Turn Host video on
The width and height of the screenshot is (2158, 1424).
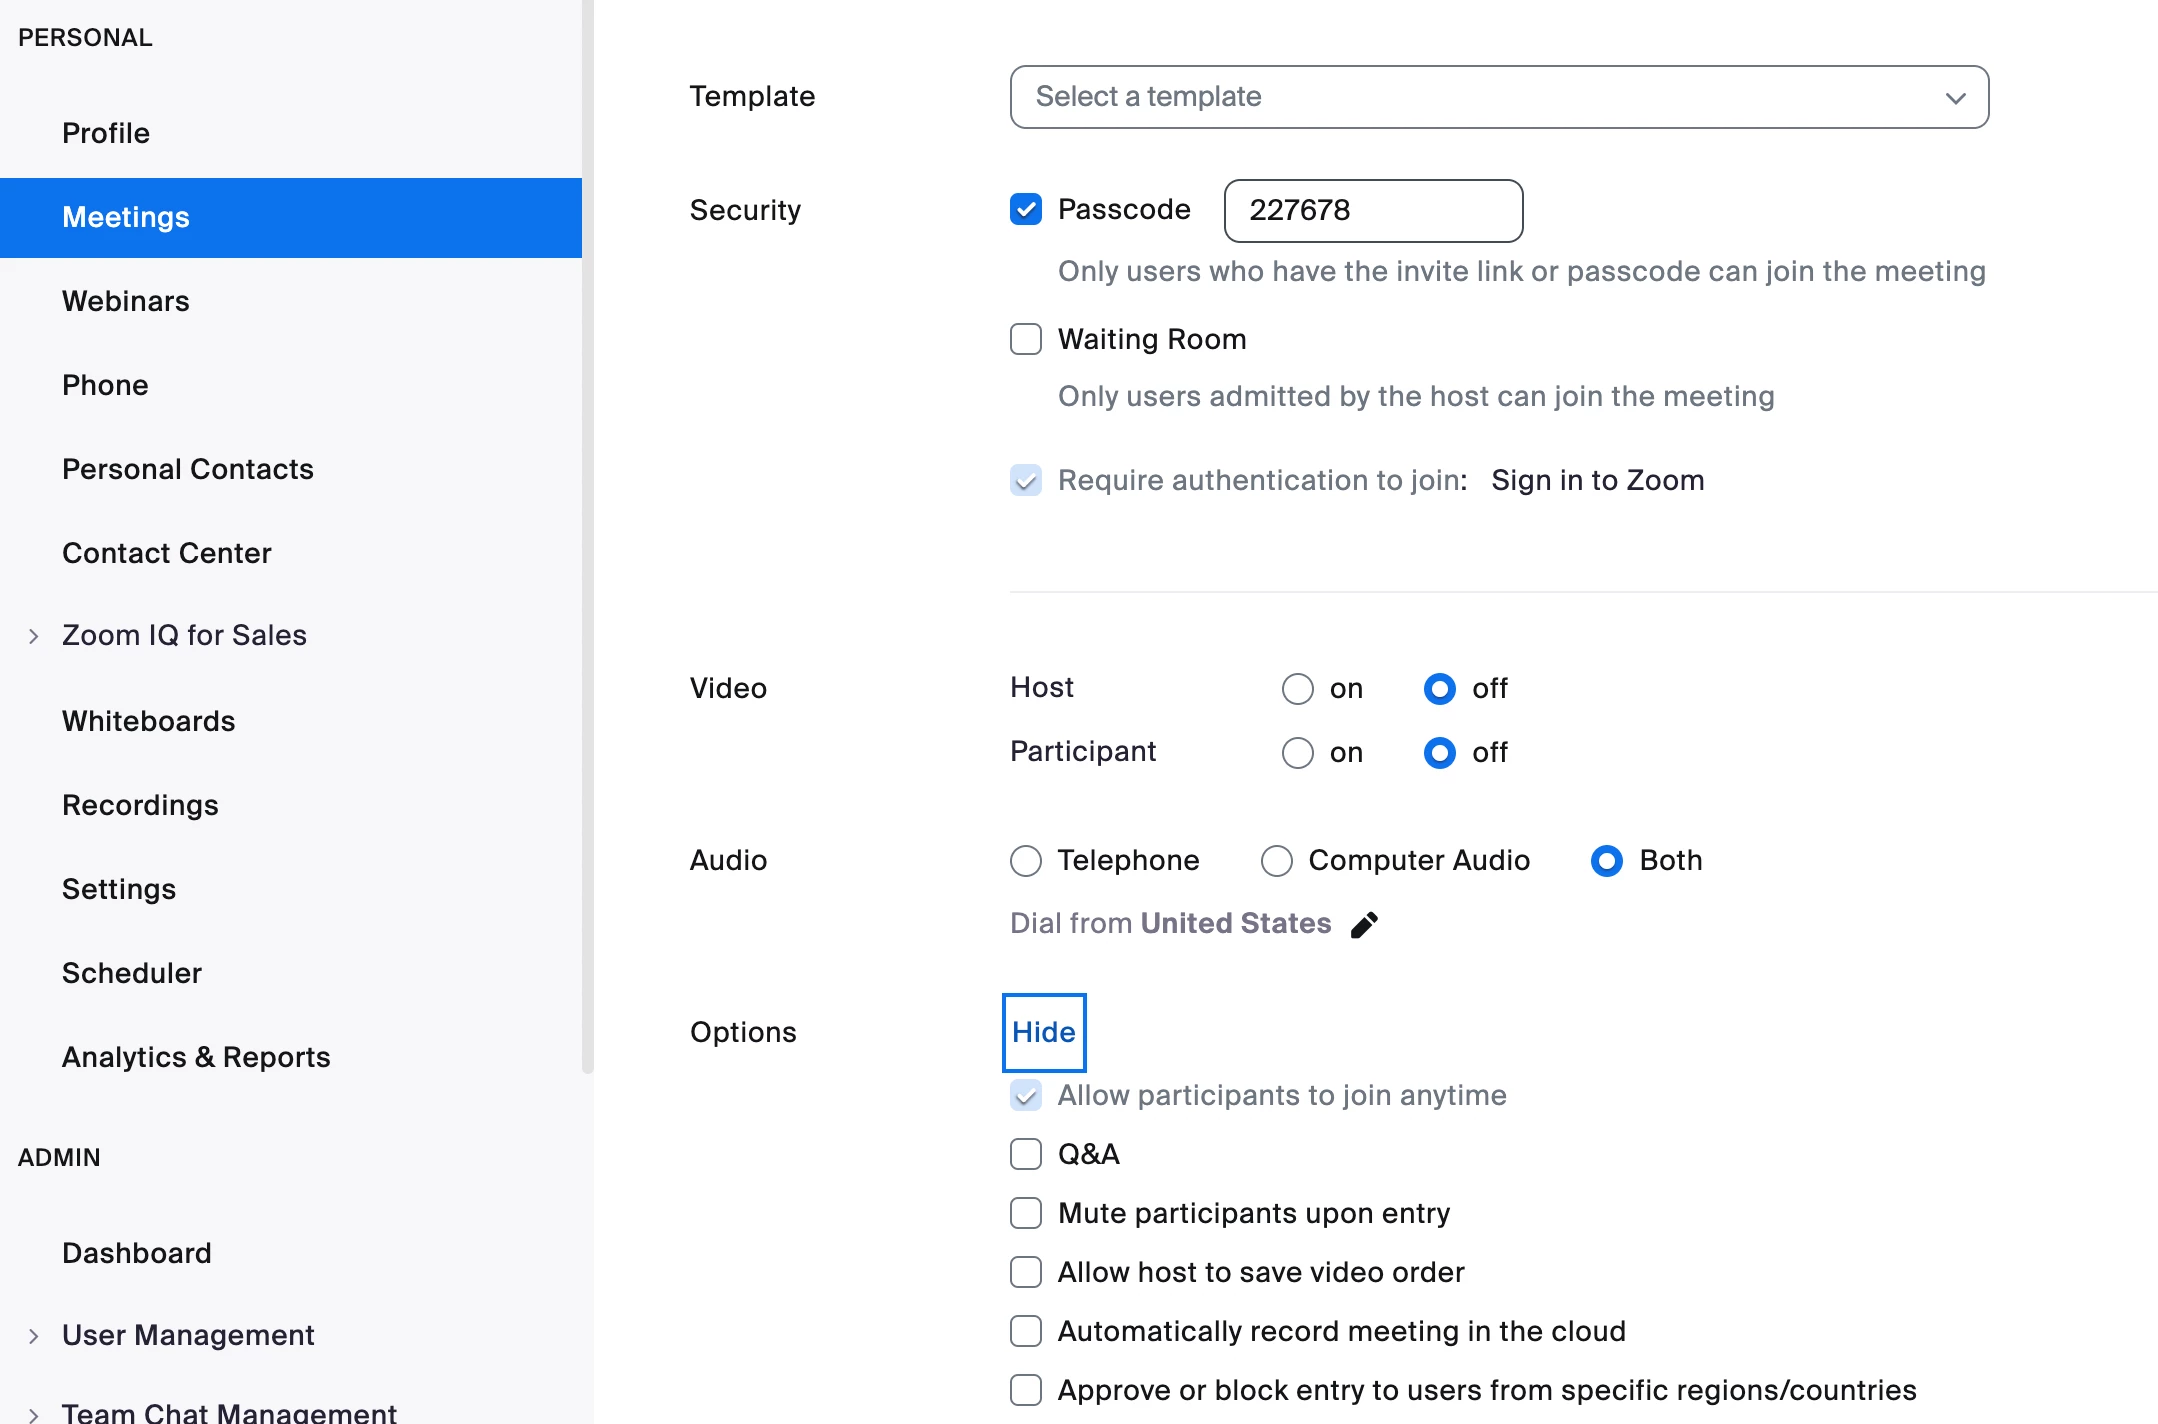tap(1298, 689)
